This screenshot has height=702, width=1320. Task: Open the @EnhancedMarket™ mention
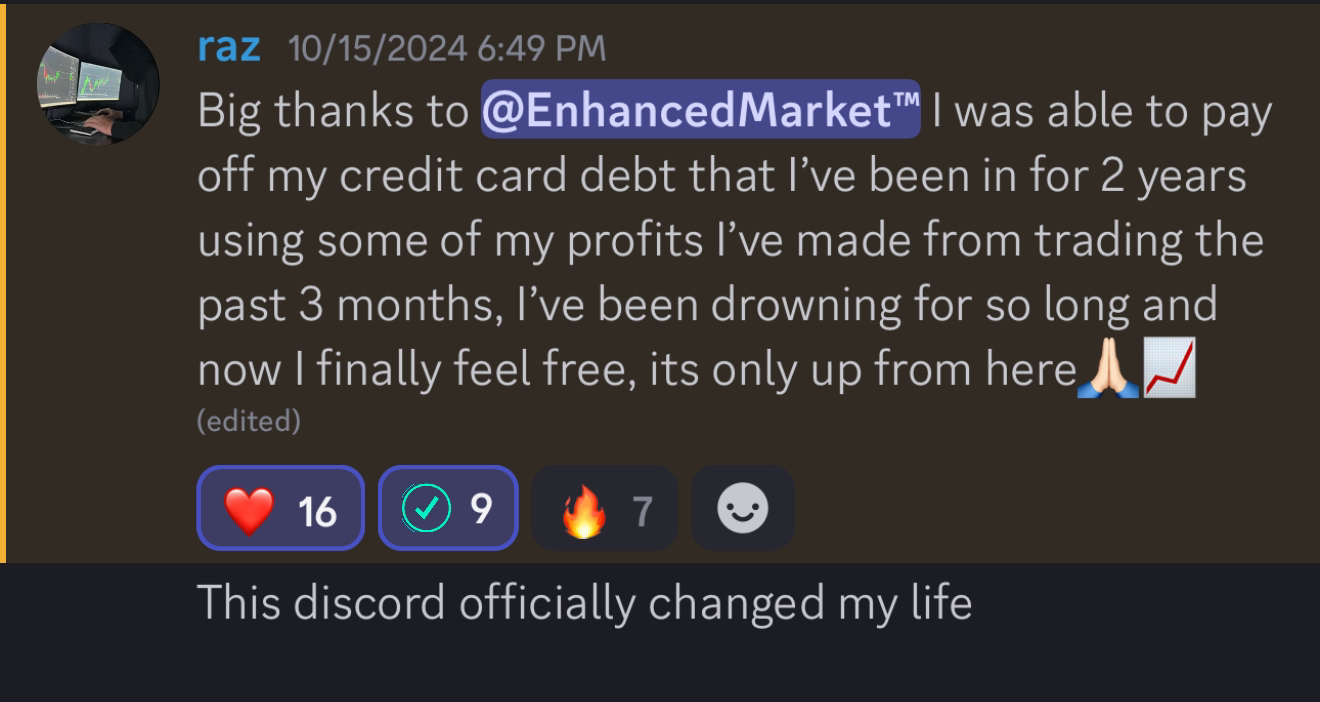pos(700,112)
